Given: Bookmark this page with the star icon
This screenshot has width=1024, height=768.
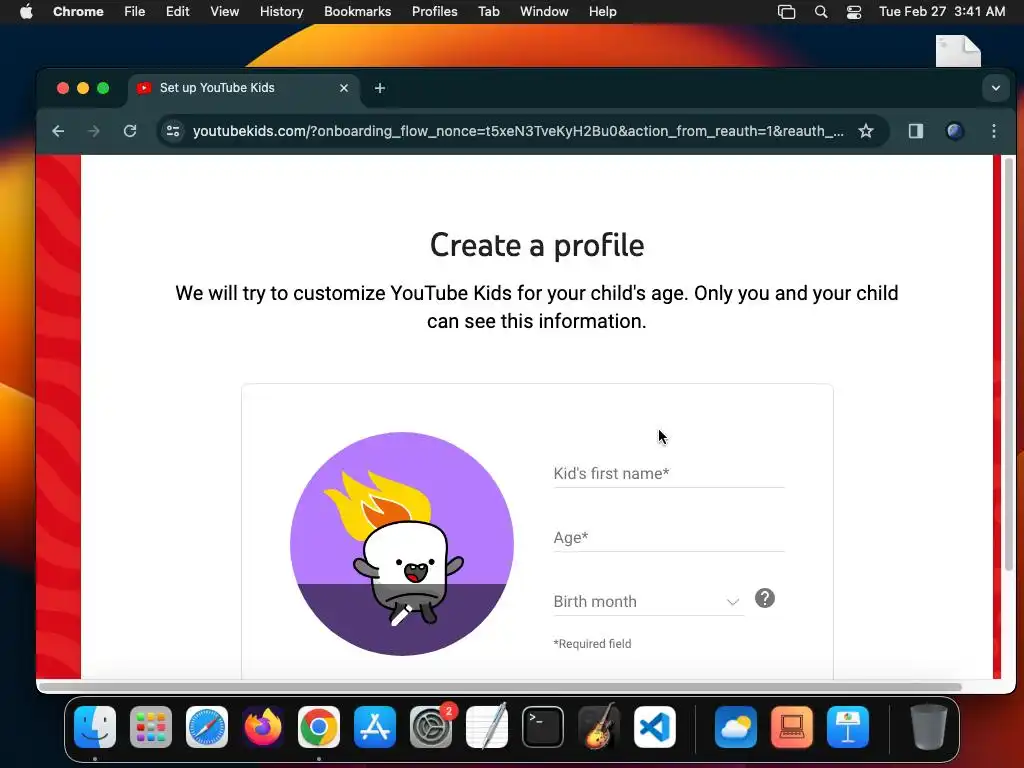Looking at the screenshot, I should click(x=866, y=131).
